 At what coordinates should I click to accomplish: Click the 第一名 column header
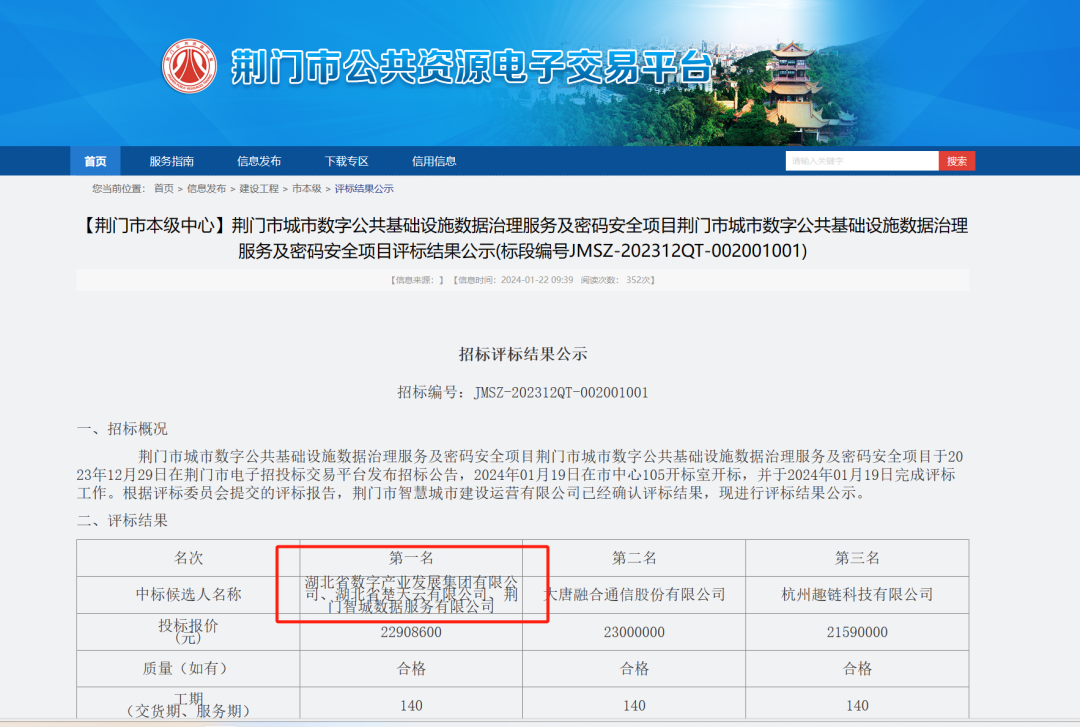pyautogui.click(x=411, y=558)
